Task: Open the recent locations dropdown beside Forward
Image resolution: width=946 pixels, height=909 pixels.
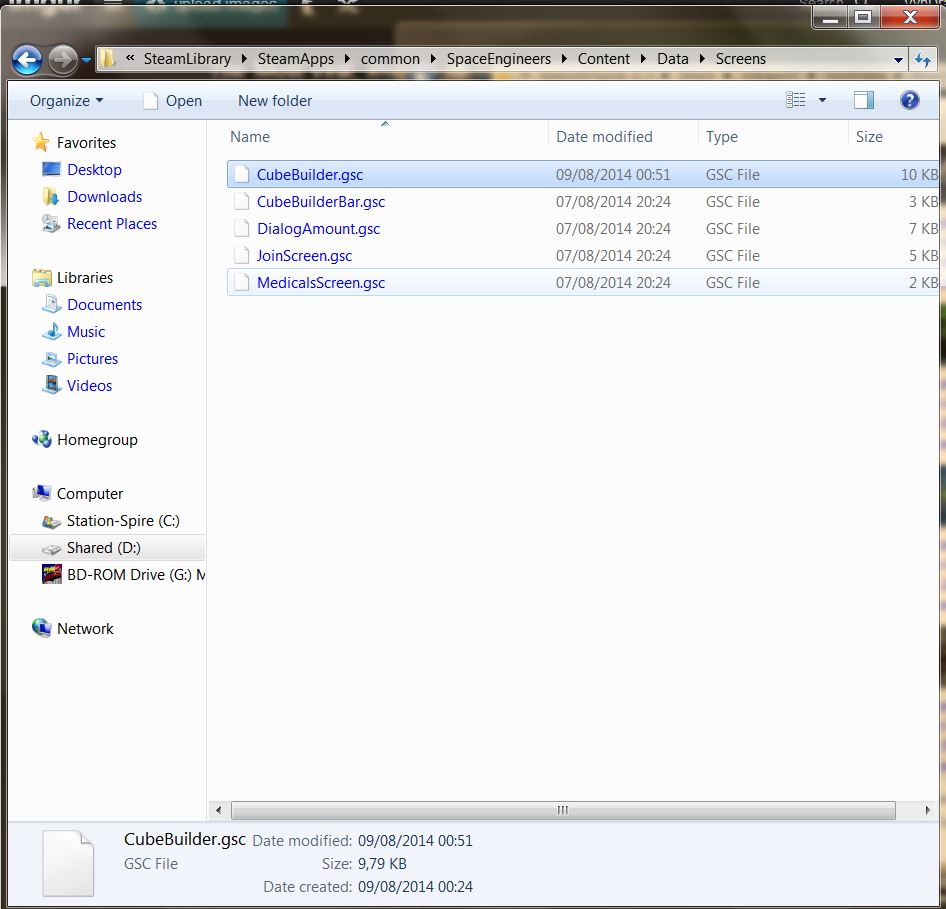Action: click(x=86, y=60)
